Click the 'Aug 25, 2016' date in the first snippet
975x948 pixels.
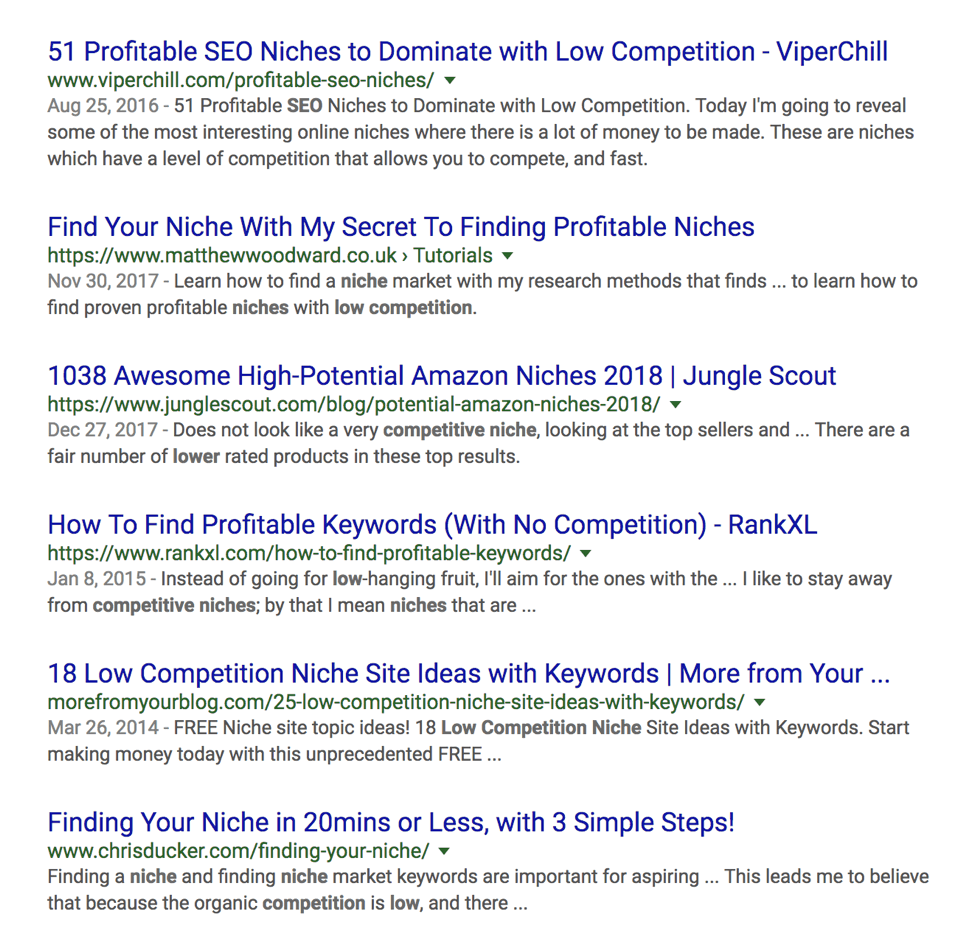pyautogui.click(x=102, y=105)
